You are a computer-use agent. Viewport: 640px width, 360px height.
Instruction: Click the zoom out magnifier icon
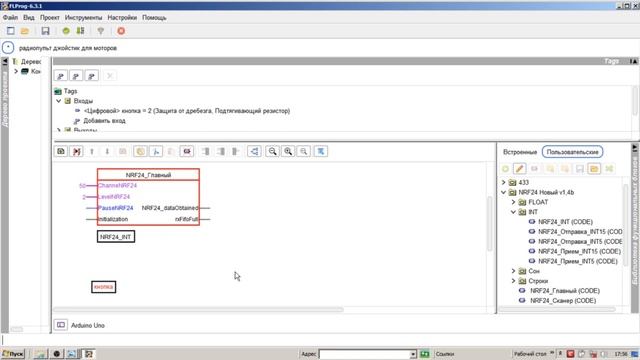coord(272,151)
